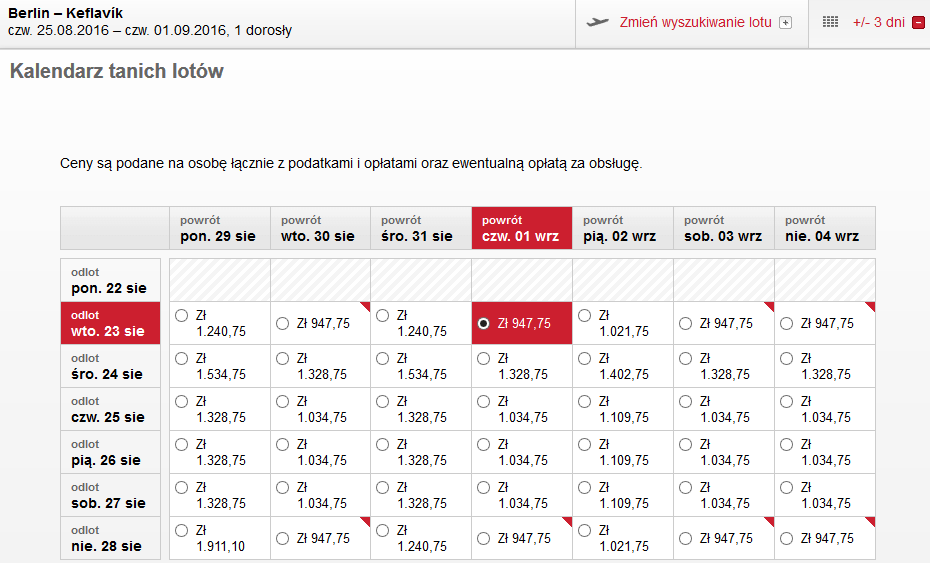Choose departure row wto. 23 sie header
This screenshot has width=930, height=563.
(x=110, y=323)
